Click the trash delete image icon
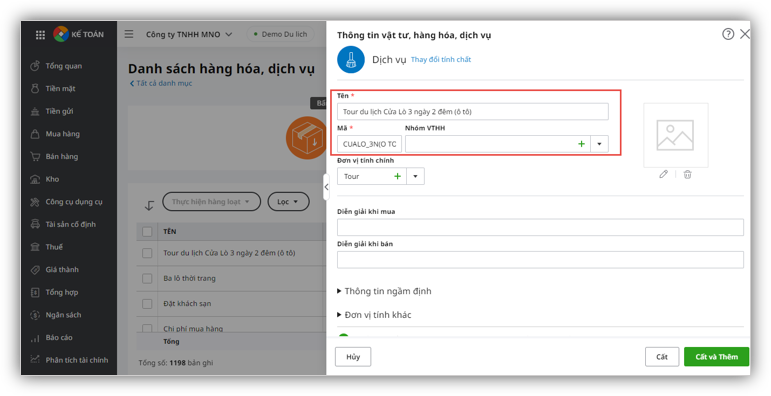Viewport: 771px width, 396px height. click(x=687, y=174)
